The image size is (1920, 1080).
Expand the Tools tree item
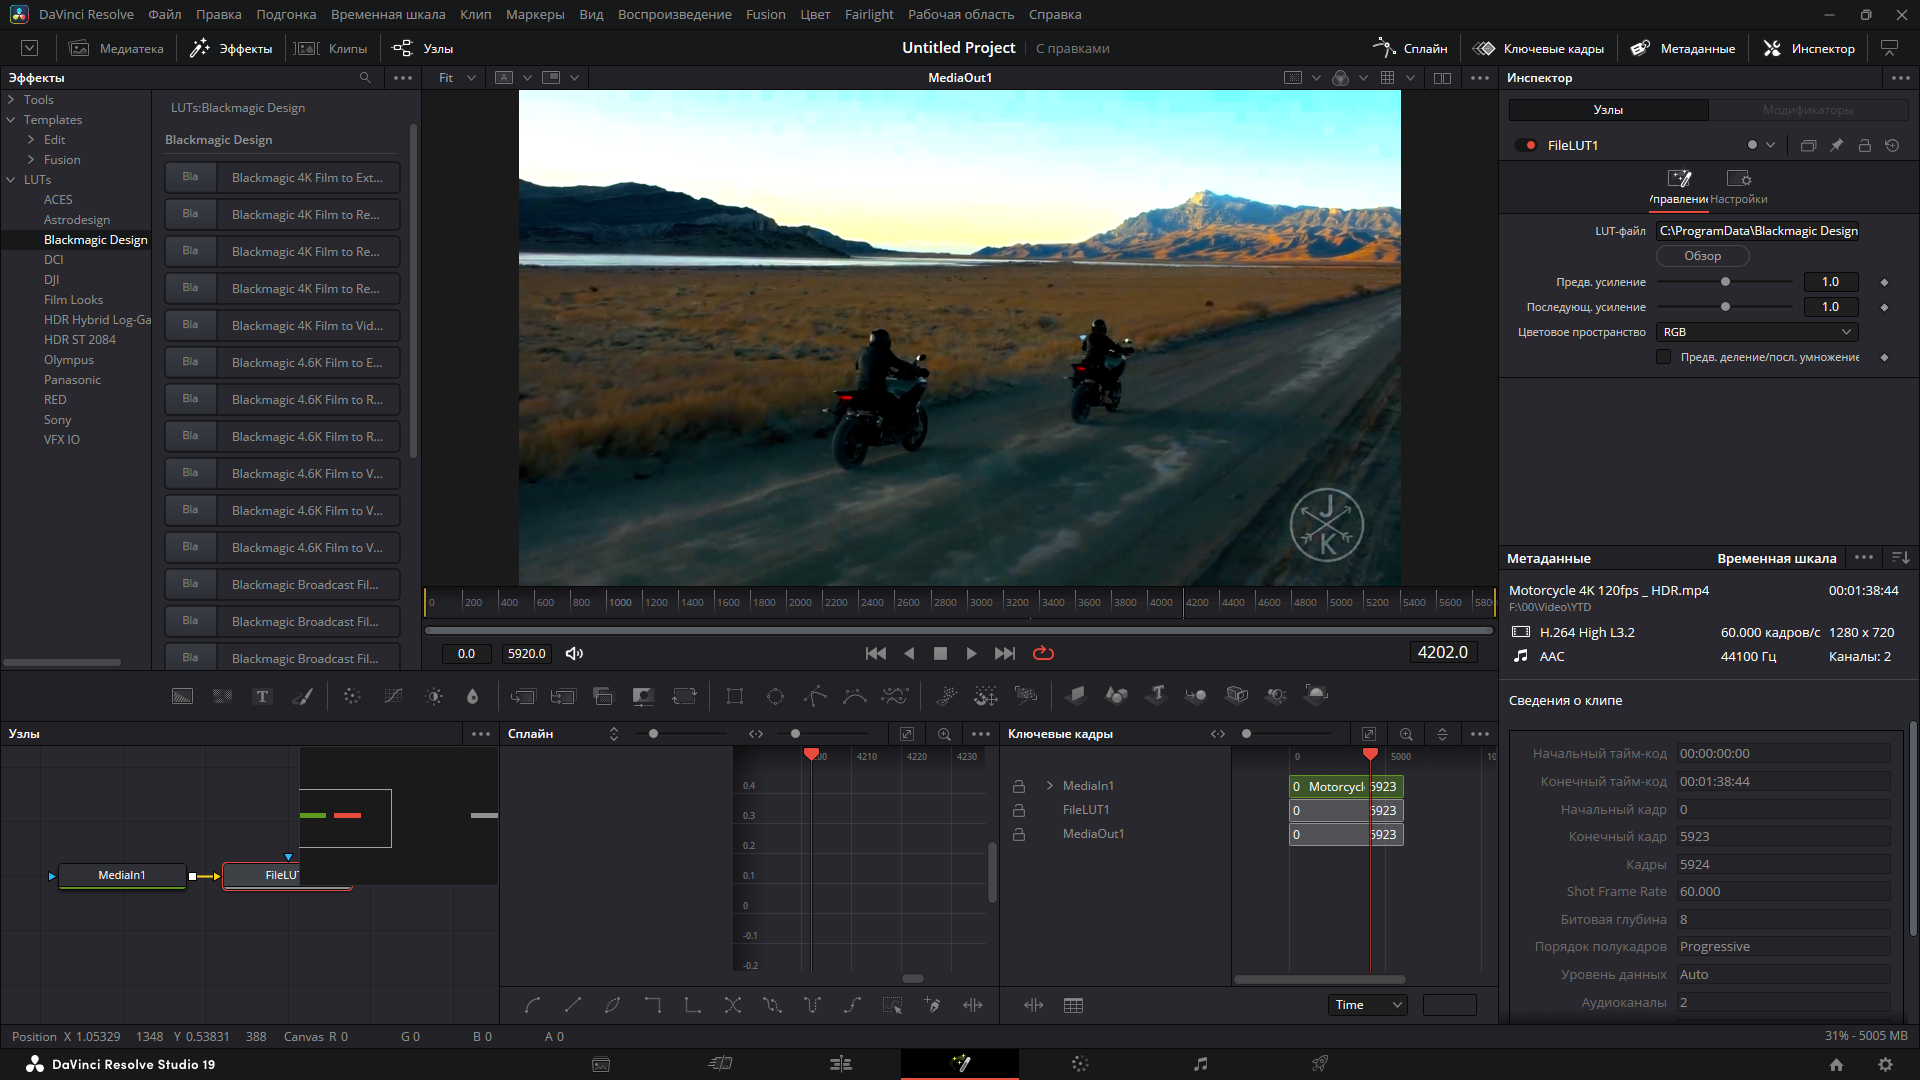pos(11,99)
